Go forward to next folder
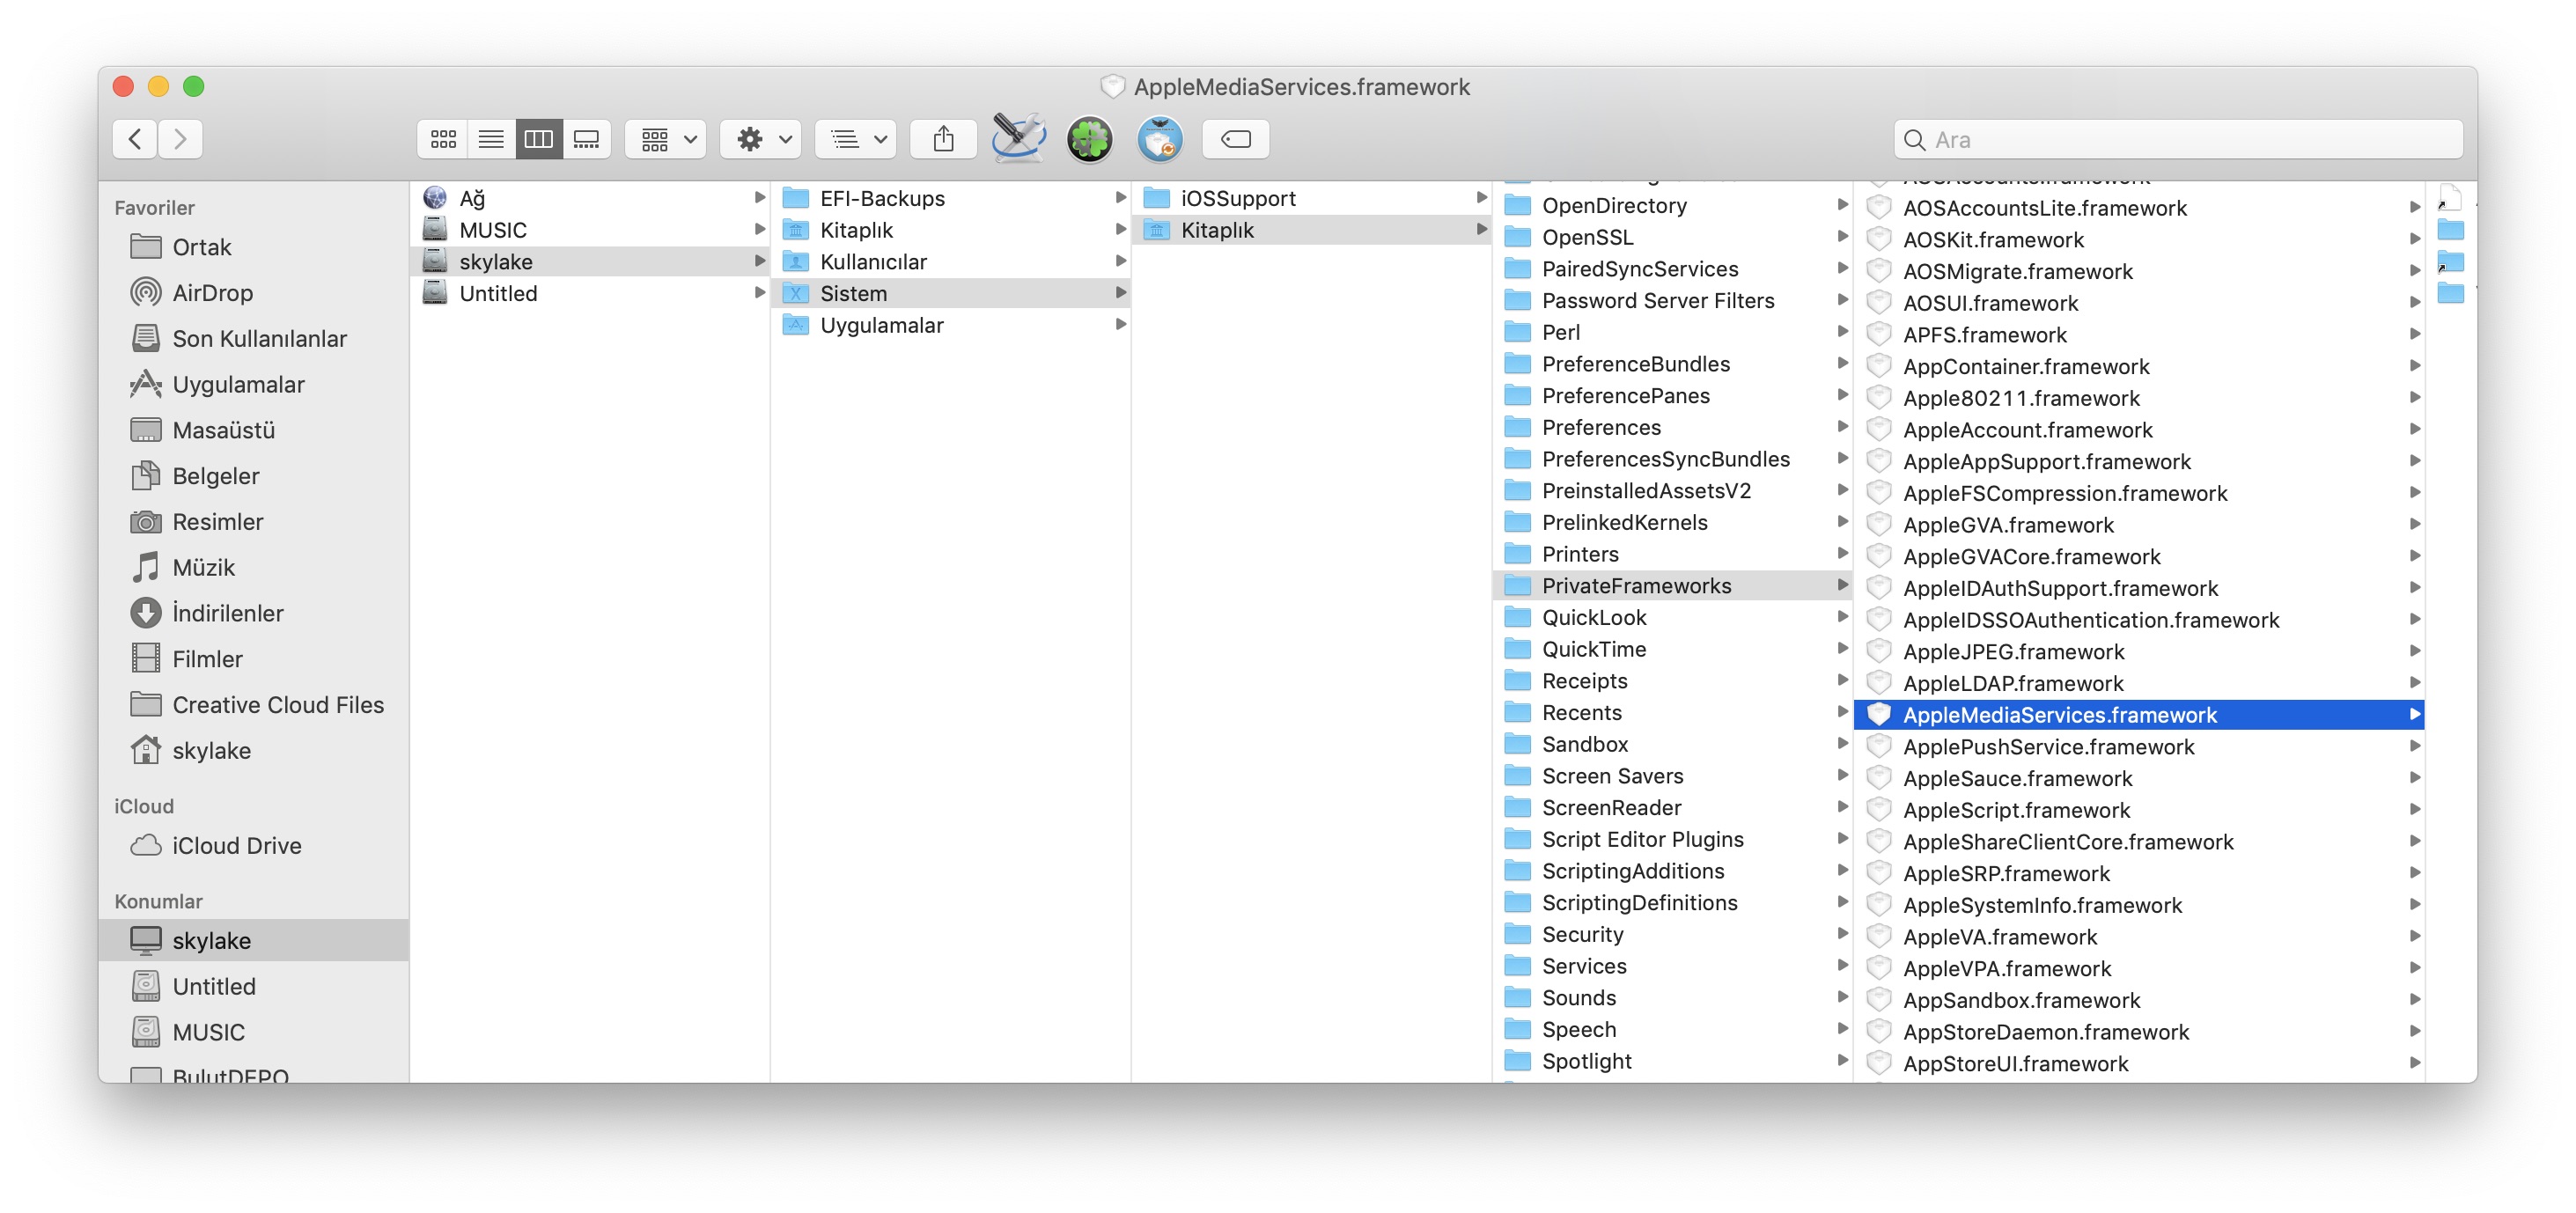 tap(180, 139)
